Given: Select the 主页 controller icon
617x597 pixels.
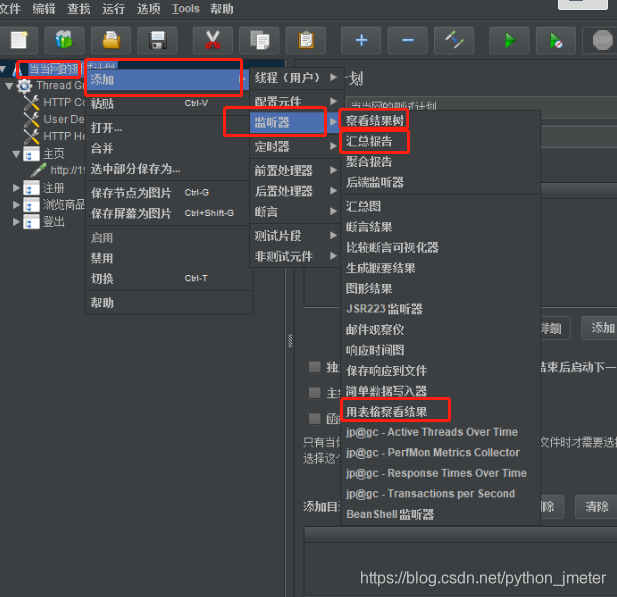Looking at the screenshot, I should (31, 154).
